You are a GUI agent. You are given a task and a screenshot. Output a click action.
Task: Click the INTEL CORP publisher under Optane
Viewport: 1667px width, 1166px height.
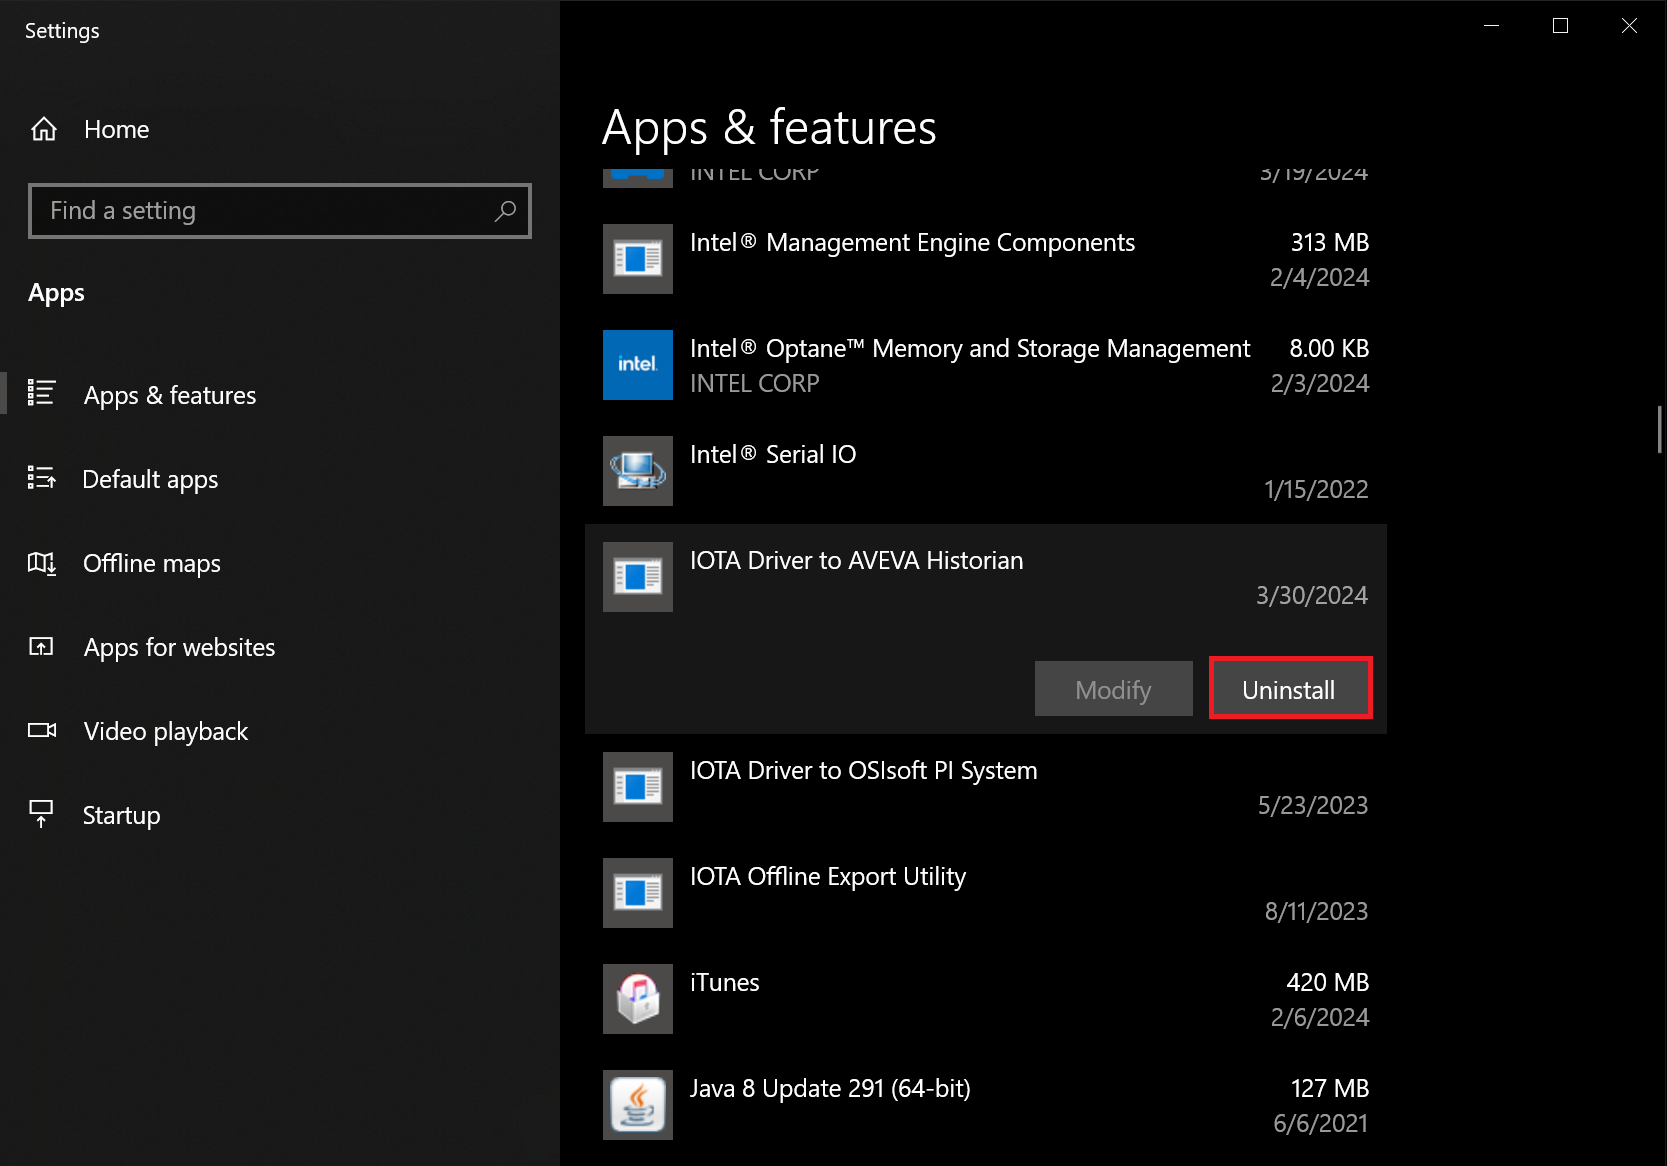[755, 383]
